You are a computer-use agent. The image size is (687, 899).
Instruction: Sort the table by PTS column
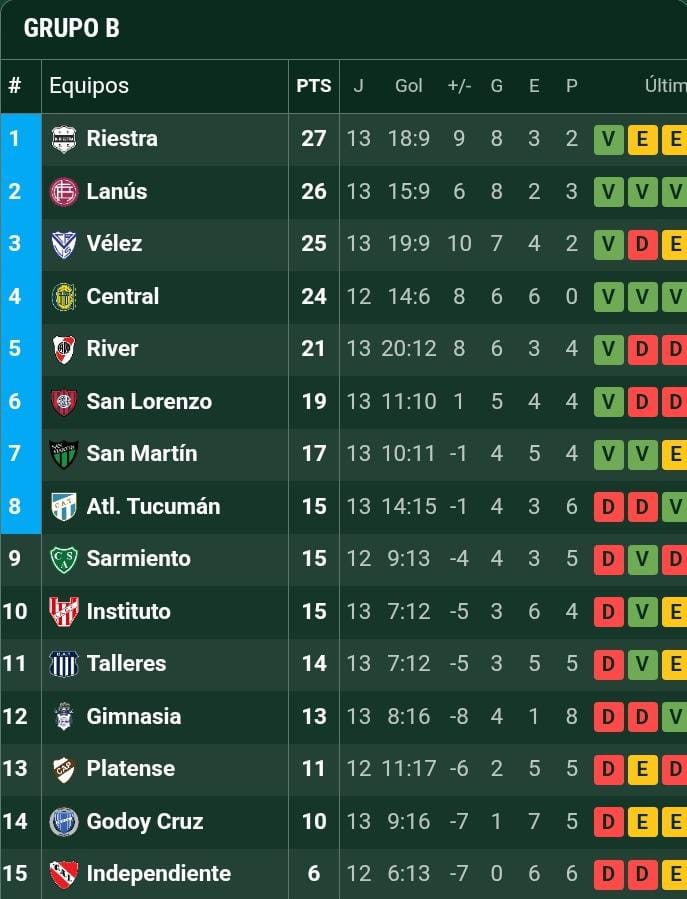(x=313, y=86)
